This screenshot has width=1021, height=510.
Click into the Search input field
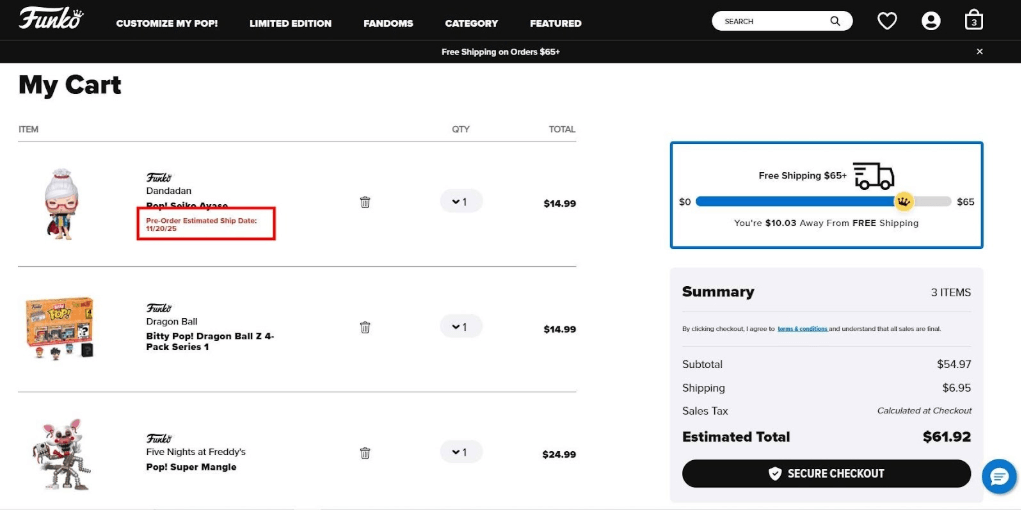(775, 21)
